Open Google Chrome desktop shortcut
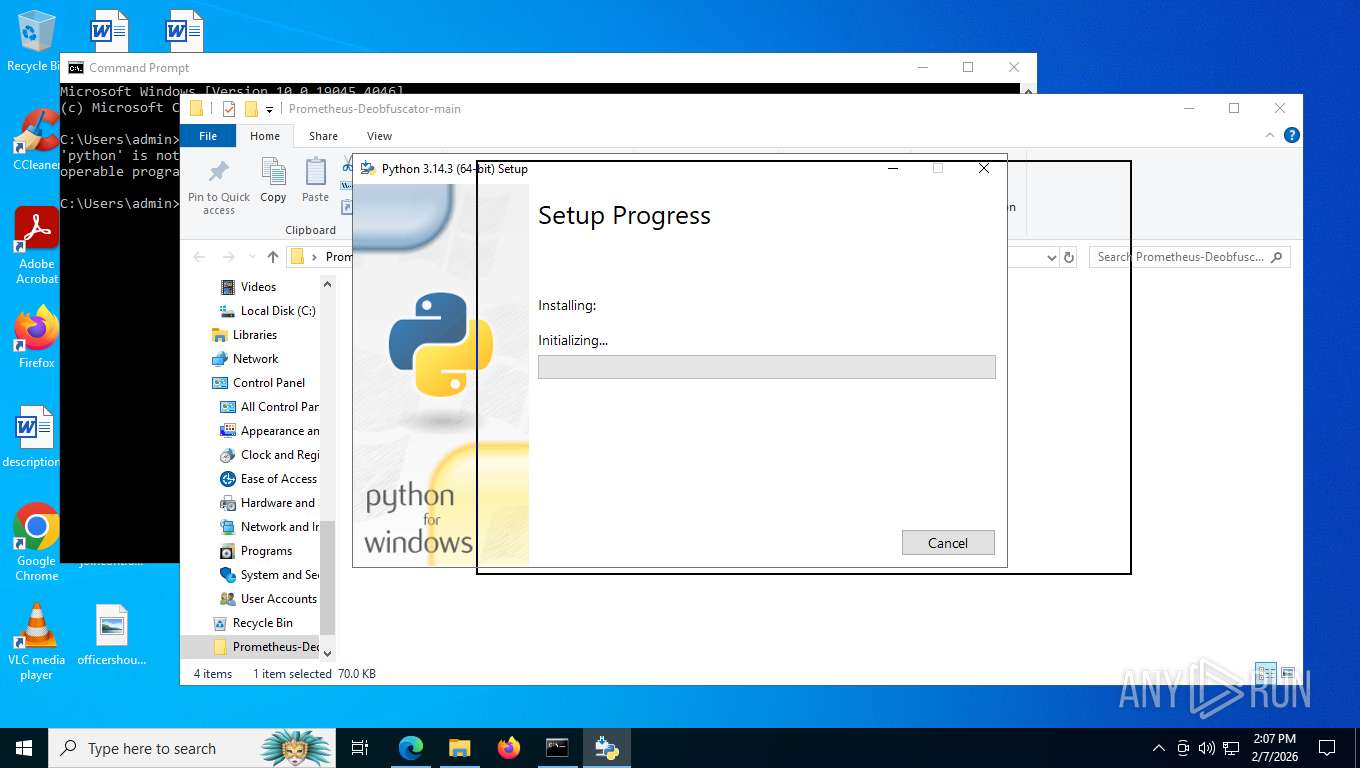 [x=37, y=541]
